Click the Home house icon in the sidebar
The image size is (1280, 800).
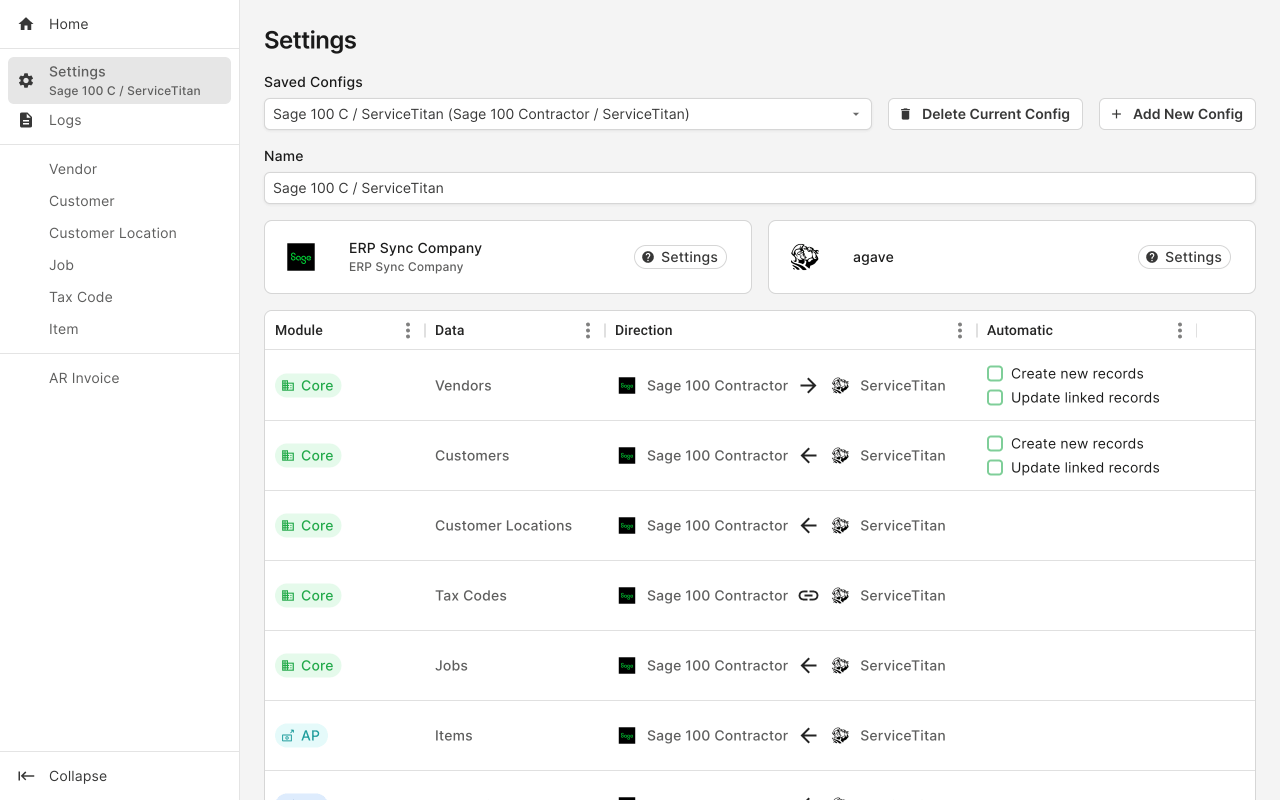[26, 24]
